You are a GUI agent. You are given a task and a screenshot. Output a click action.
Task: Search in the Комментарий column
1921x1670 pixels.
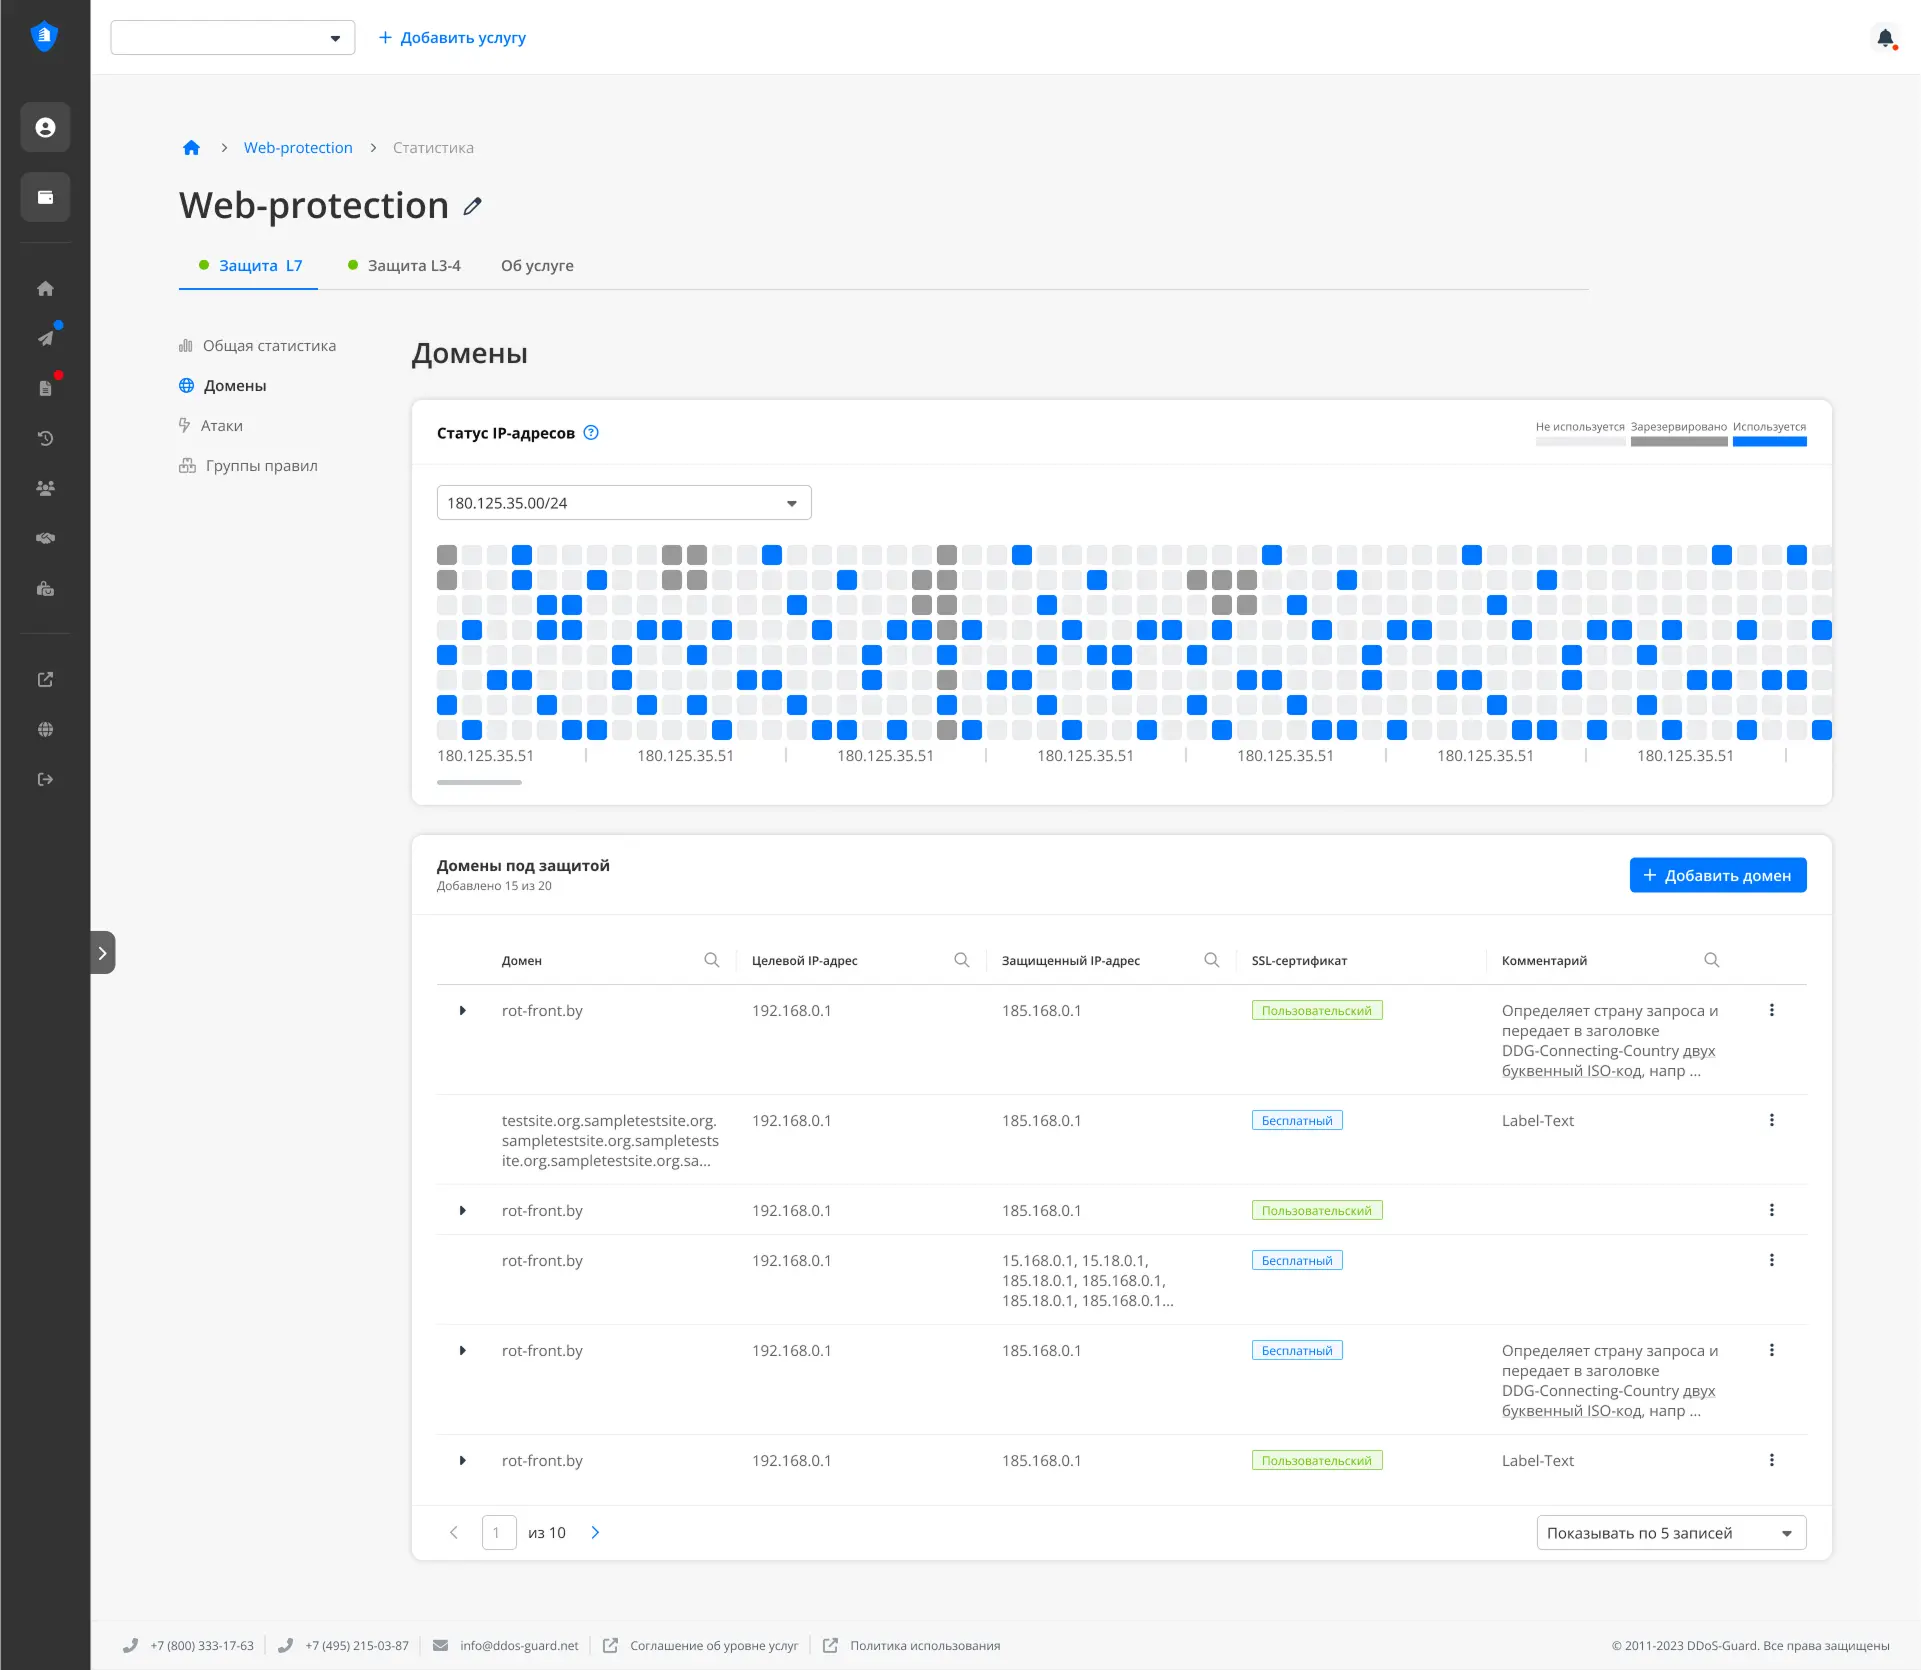pos(1711,960)
